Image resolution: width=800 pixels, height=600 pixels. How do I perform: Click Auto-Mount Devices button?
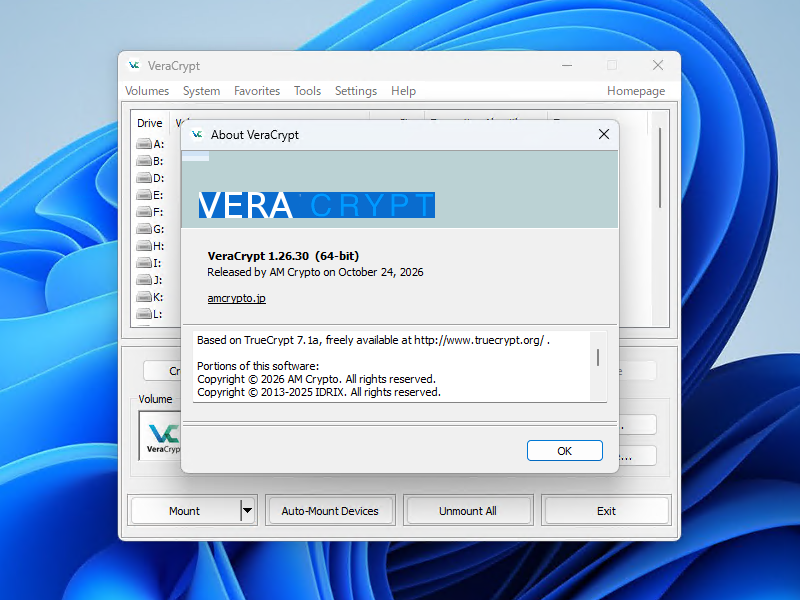pos(330,511)
